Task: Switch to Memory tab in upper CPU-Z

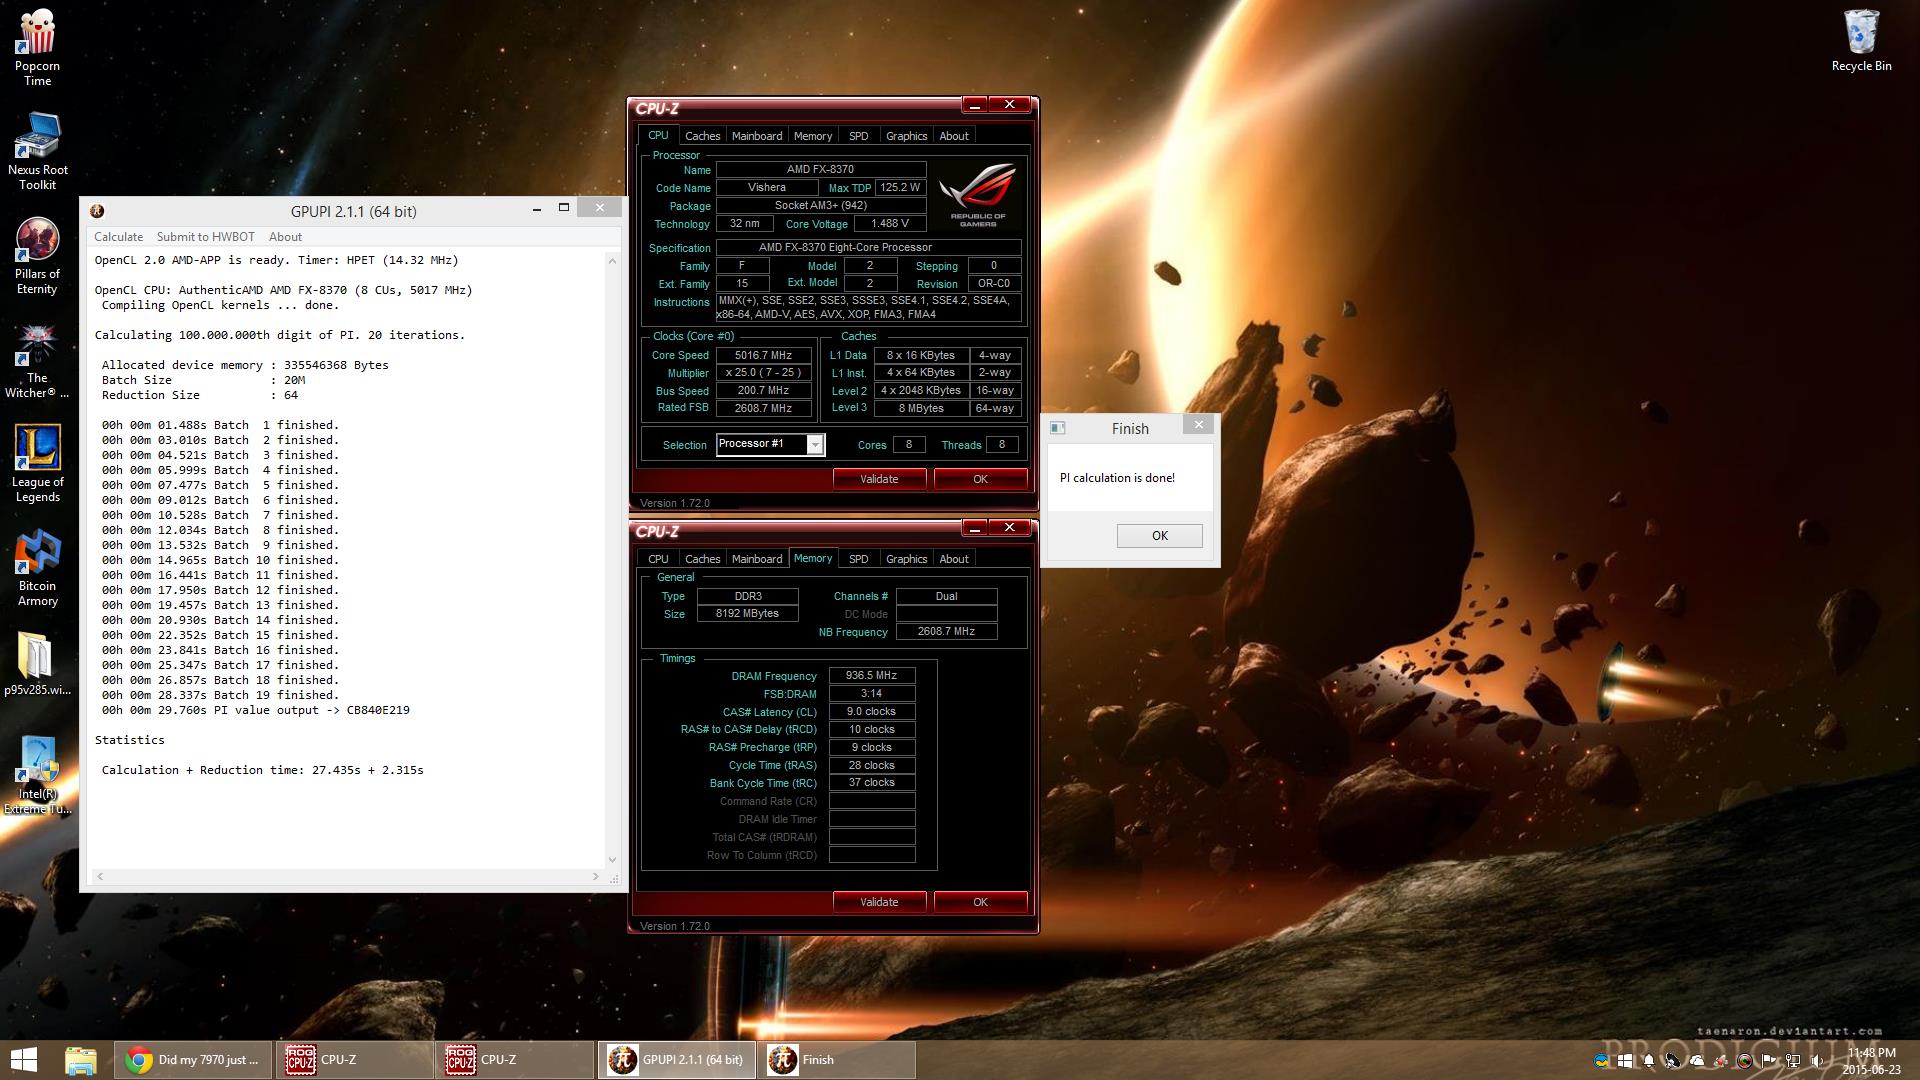Action: point(813,136)
